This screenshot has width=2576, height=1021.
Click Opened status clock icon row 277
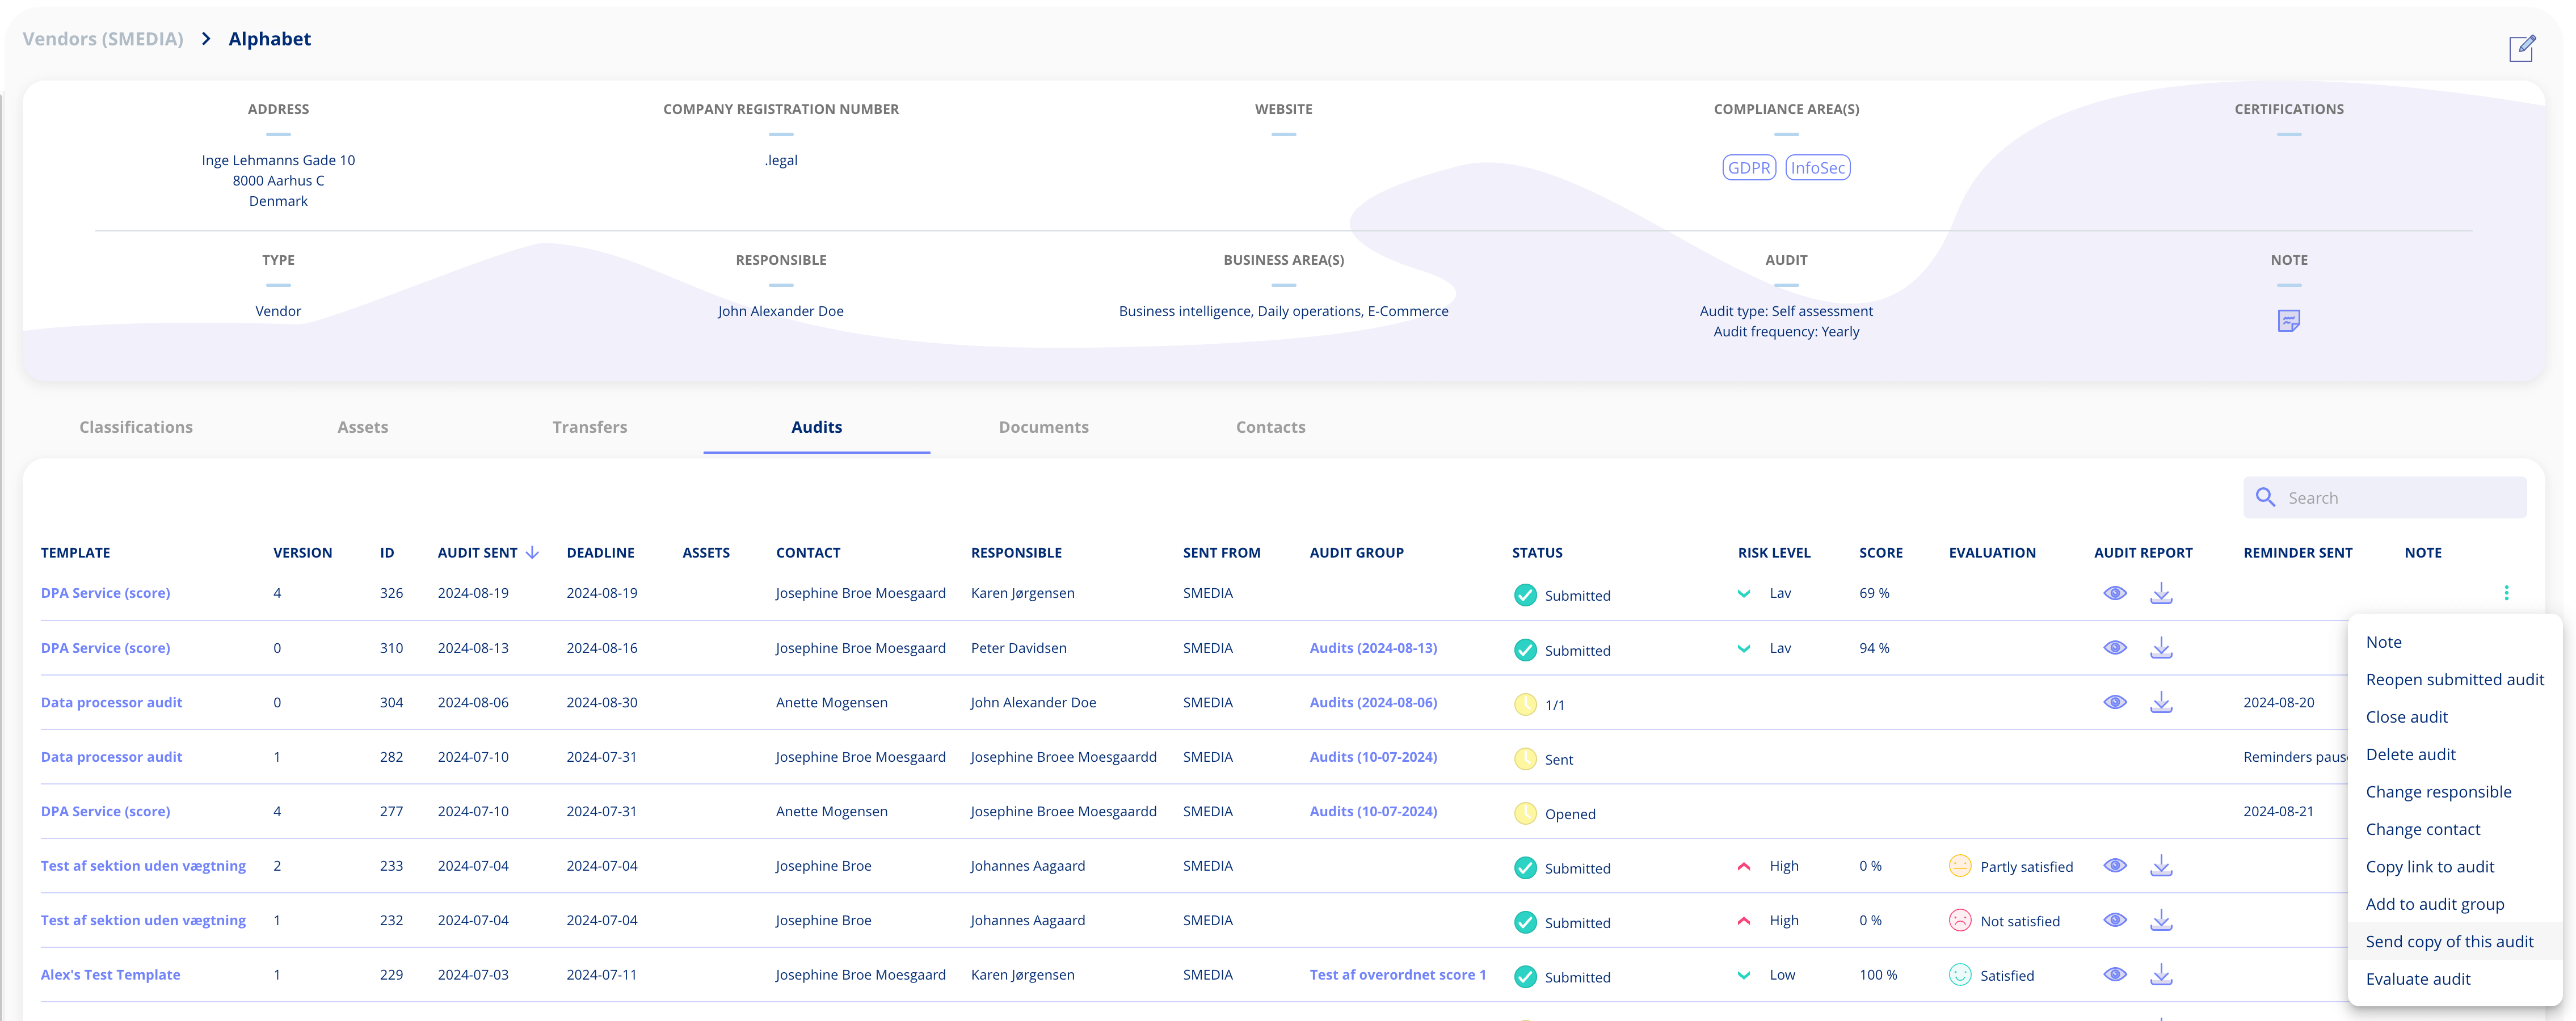(1525, 813)
